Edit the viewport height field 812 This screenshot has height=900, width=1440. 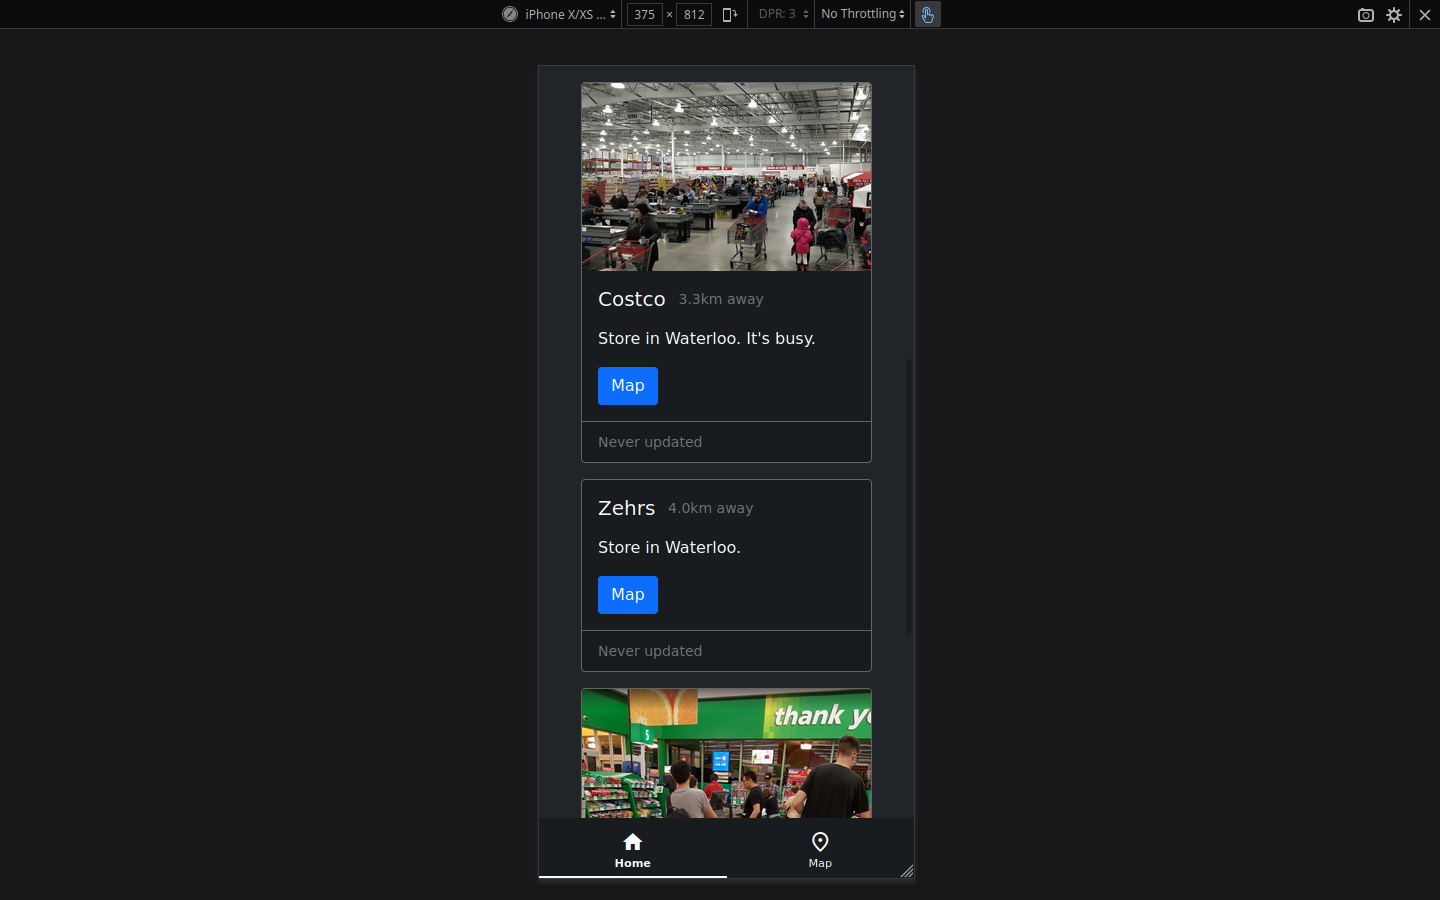pos(694,14)
